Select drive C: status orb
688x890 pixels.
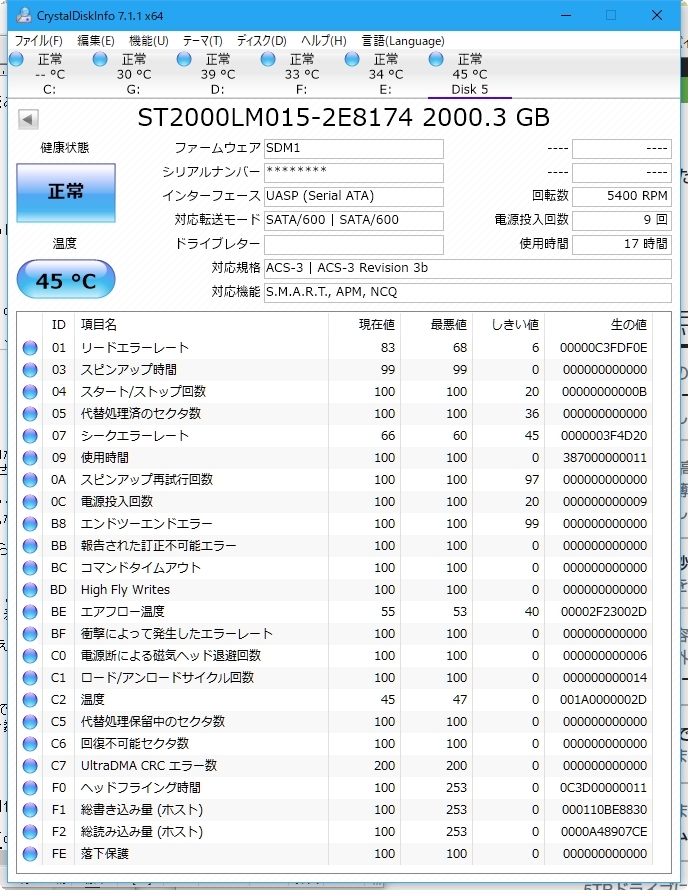pos(16,59)
